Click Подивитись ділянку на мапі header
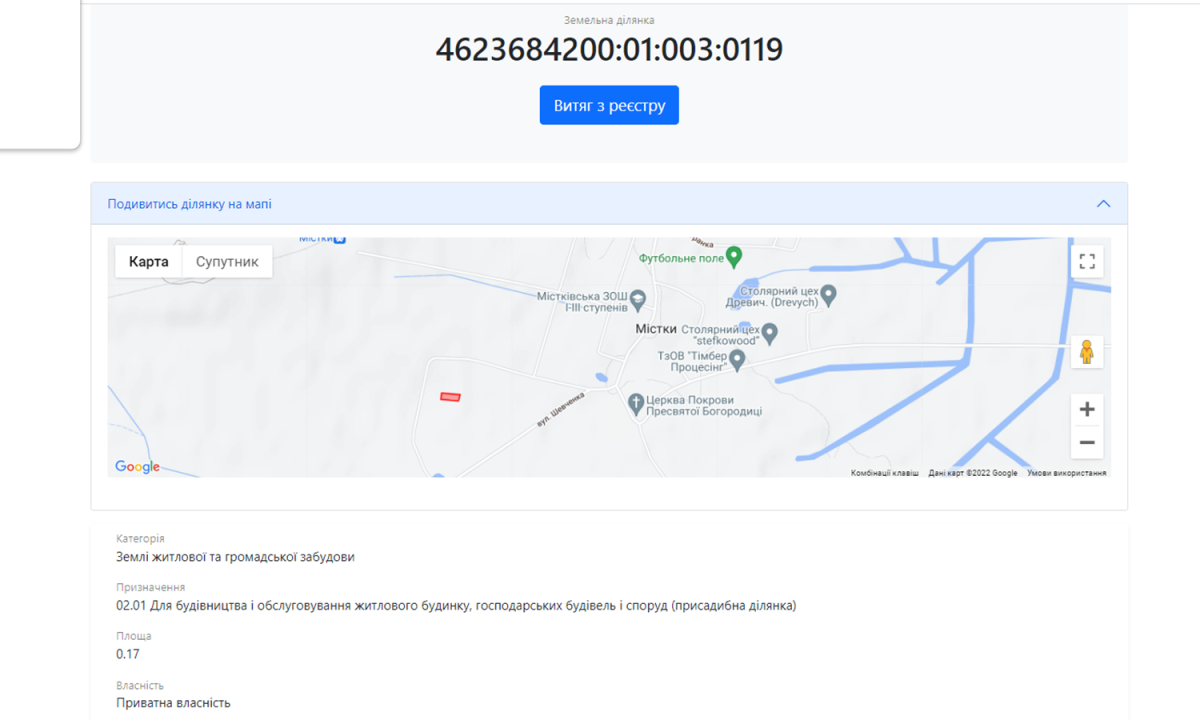 [190, 204]
